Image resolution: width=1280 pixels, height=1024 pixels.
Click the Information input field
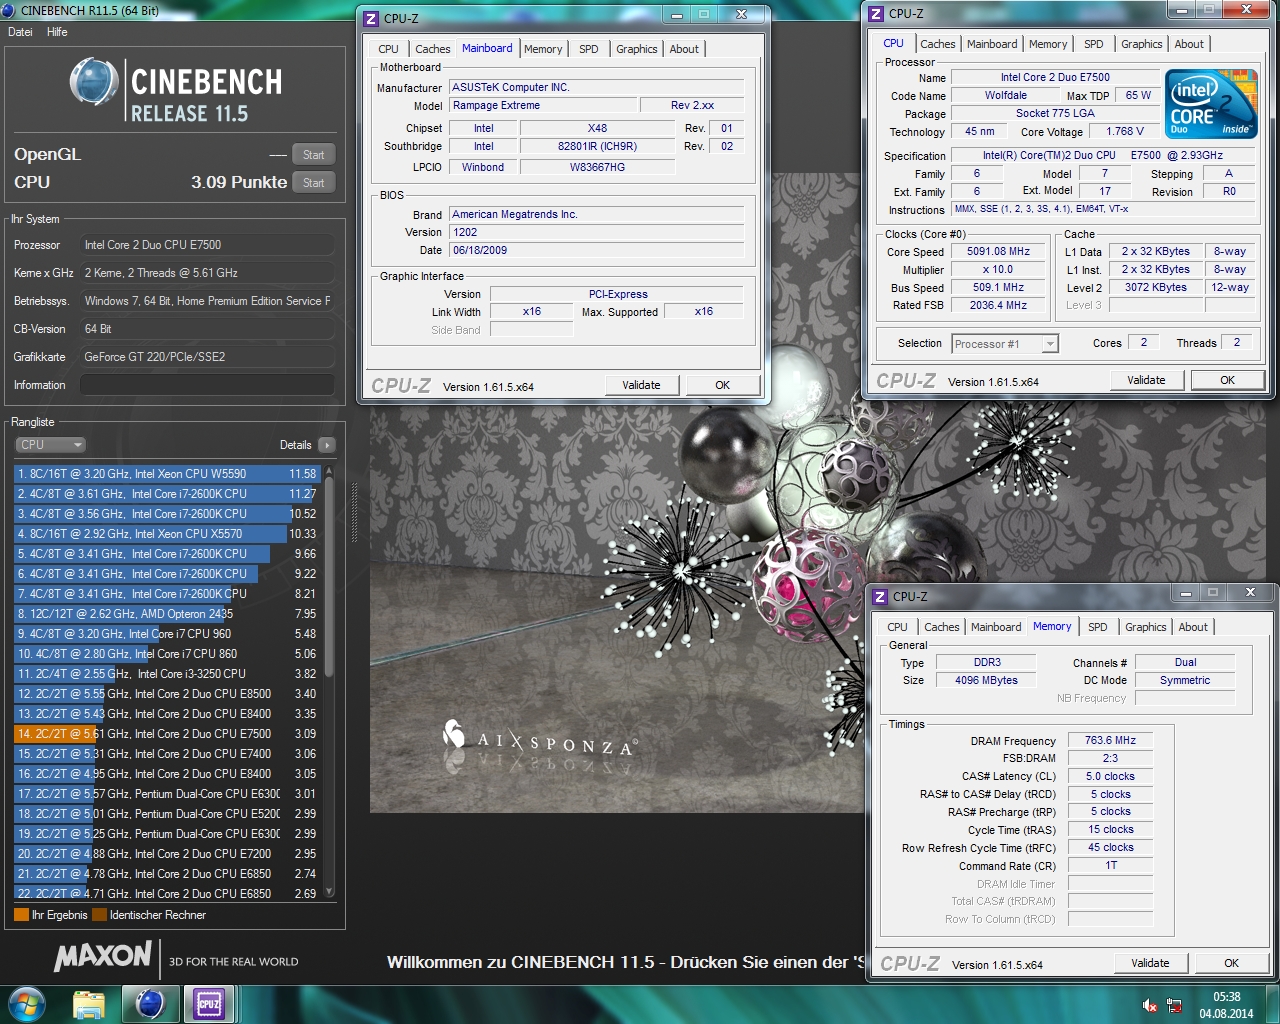(x=207, y=385)
